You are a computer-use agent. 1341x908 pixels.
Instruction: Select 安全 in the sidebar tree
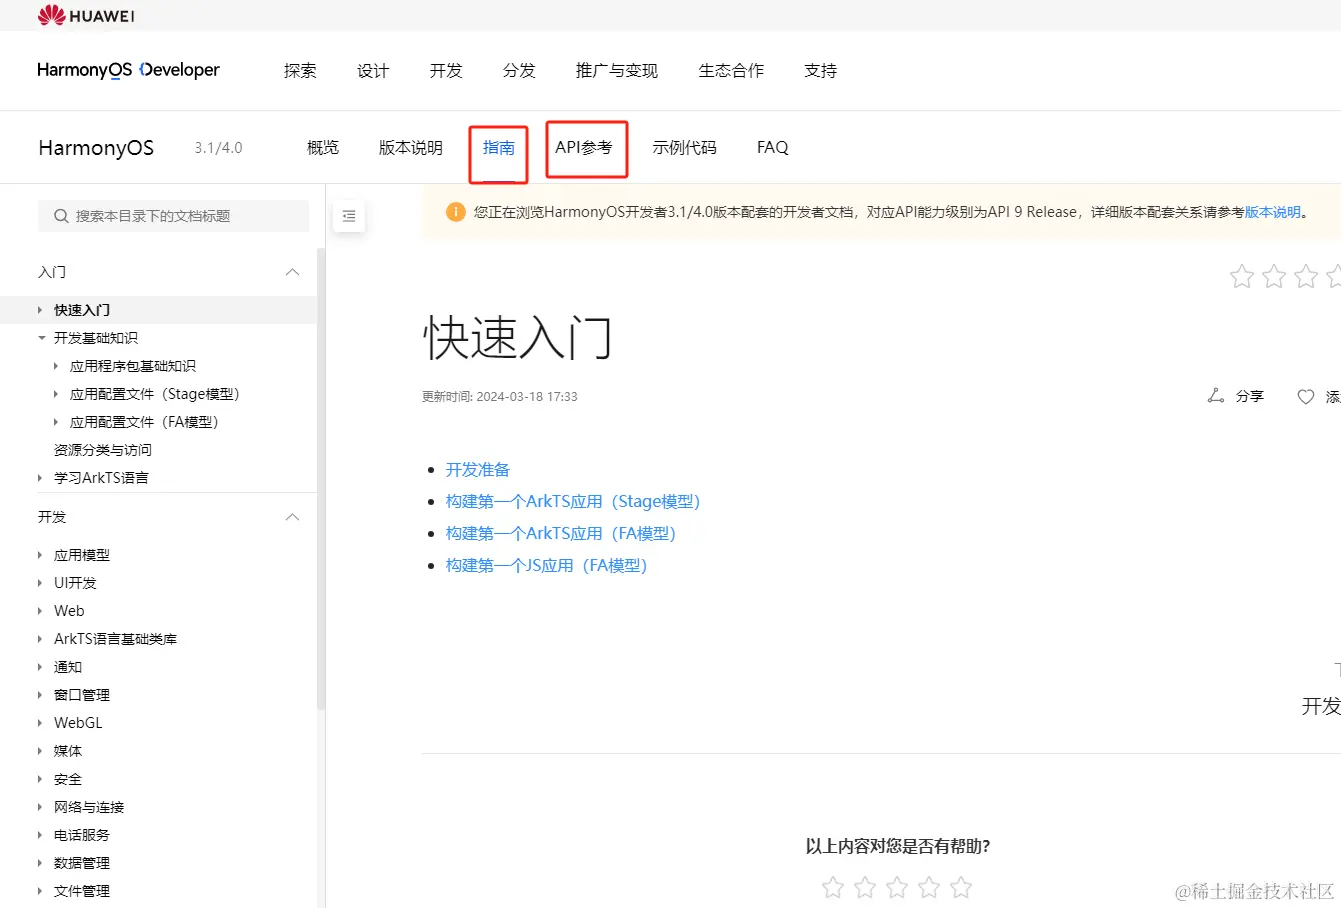point(68,779)
